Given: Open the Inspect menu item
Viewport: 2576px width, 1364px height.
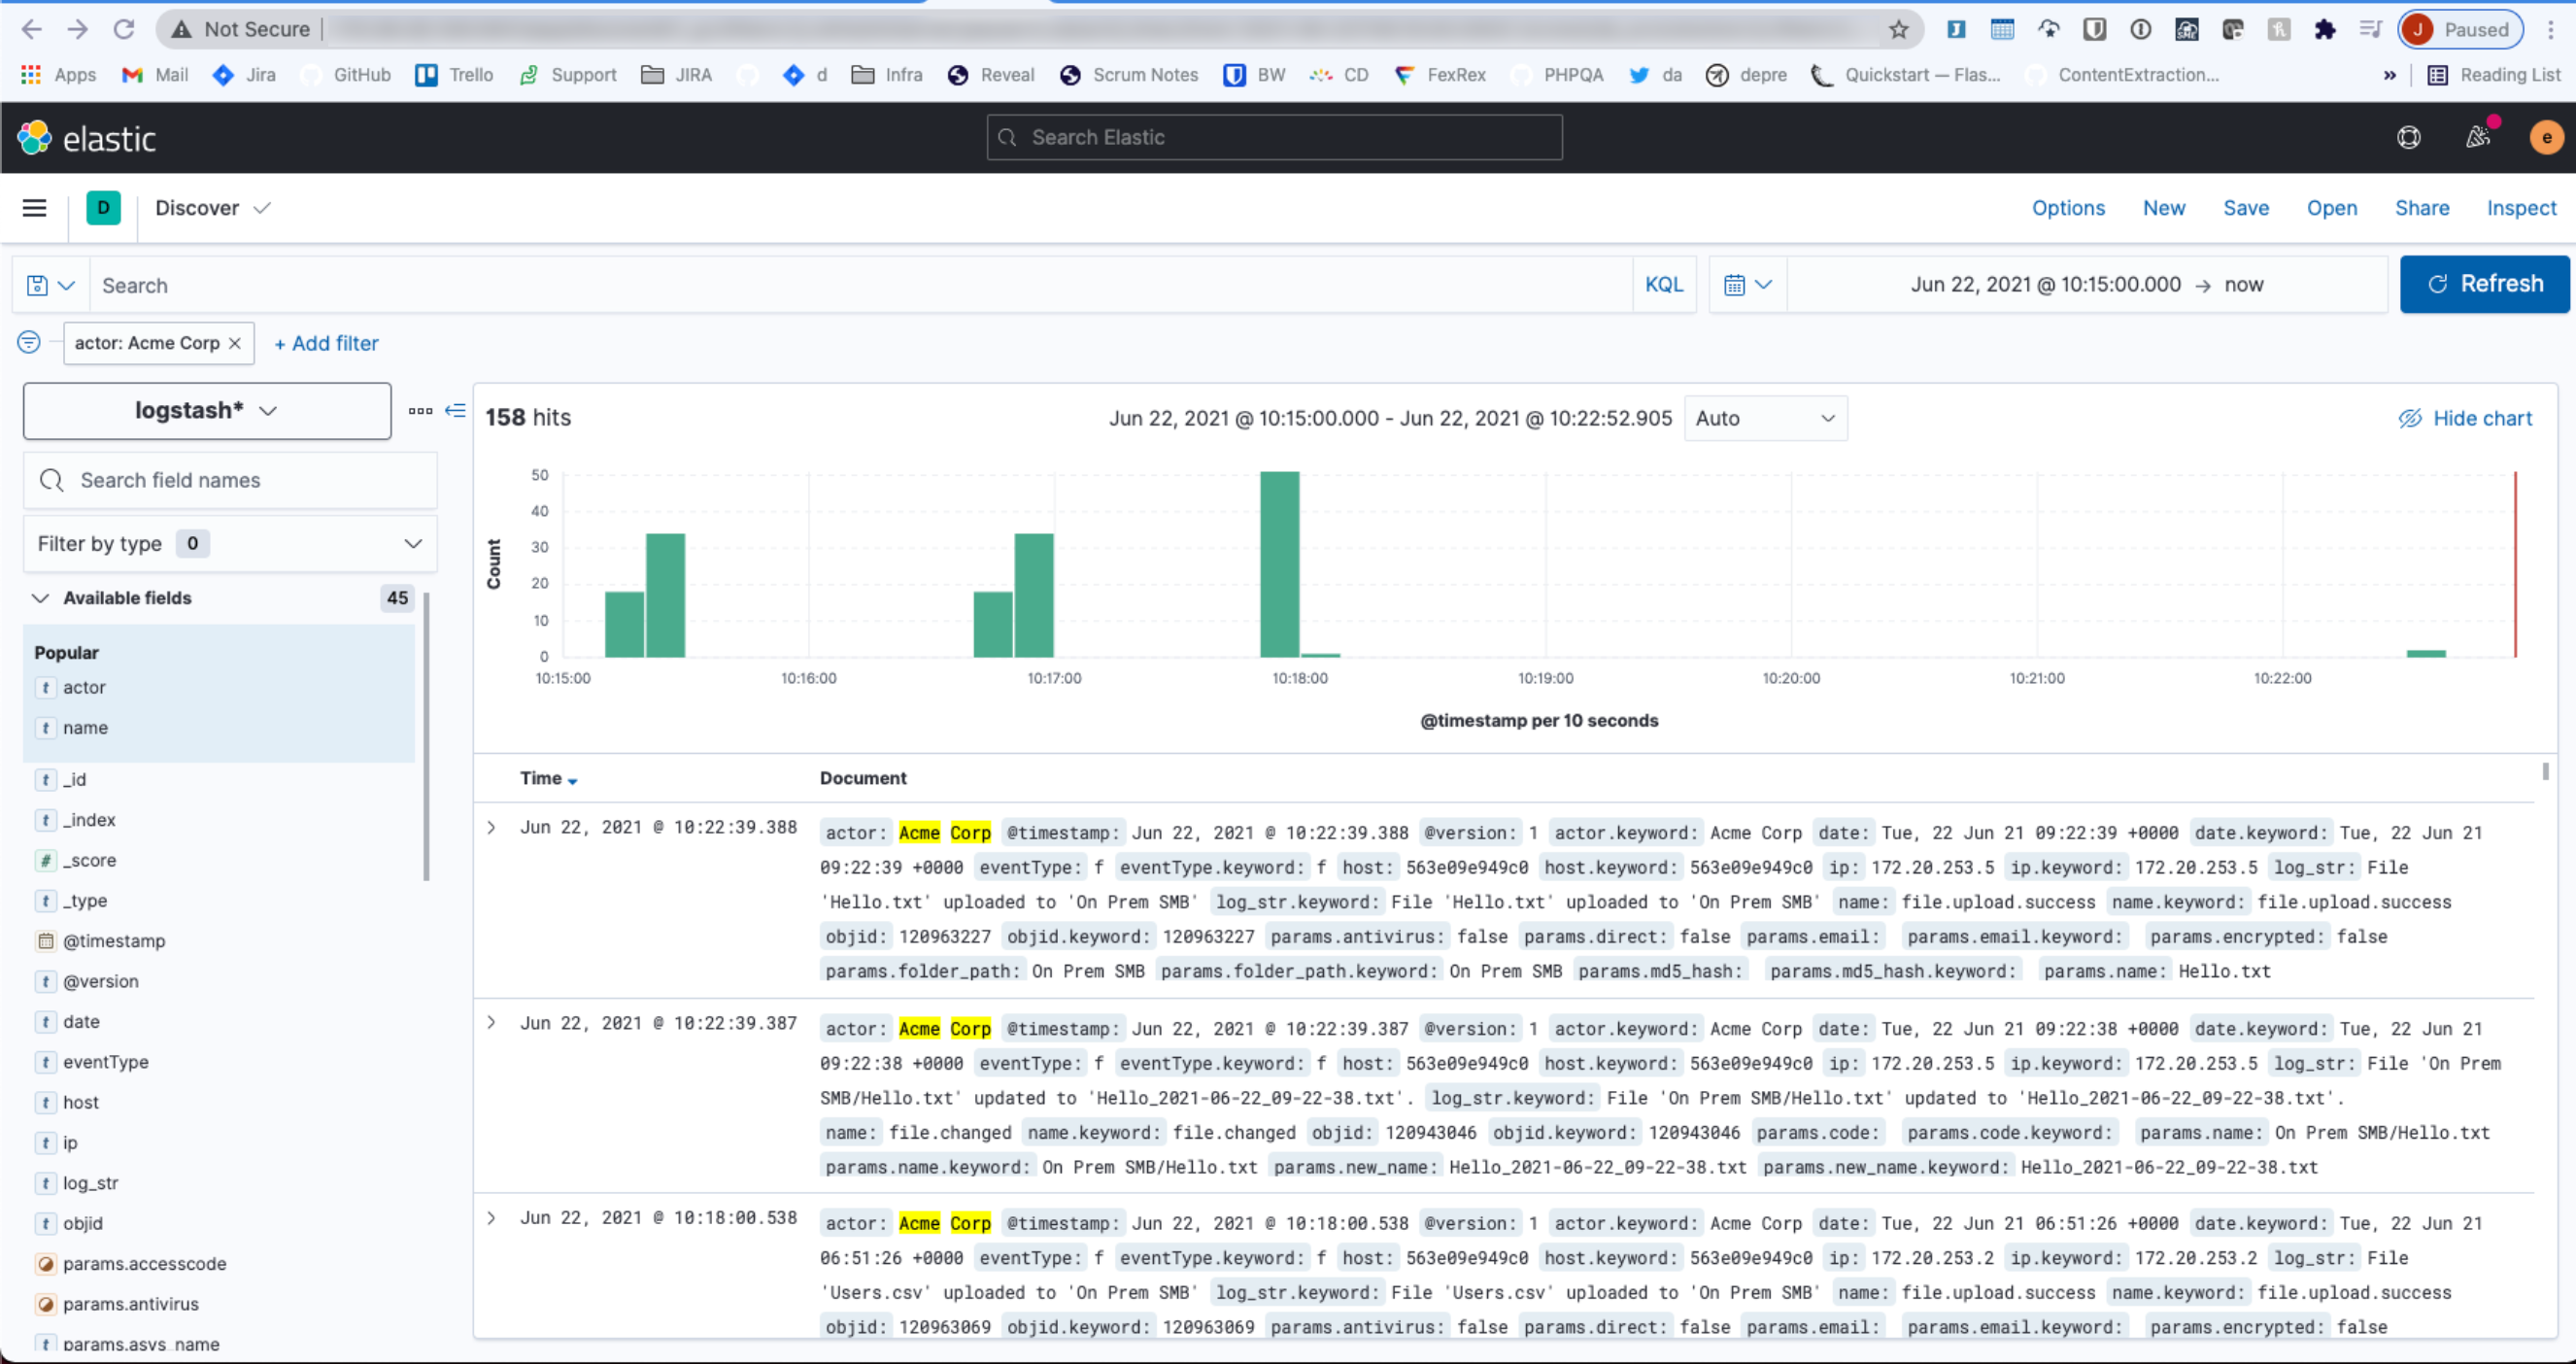Looking at the screenshot, I should point(2520,208).
